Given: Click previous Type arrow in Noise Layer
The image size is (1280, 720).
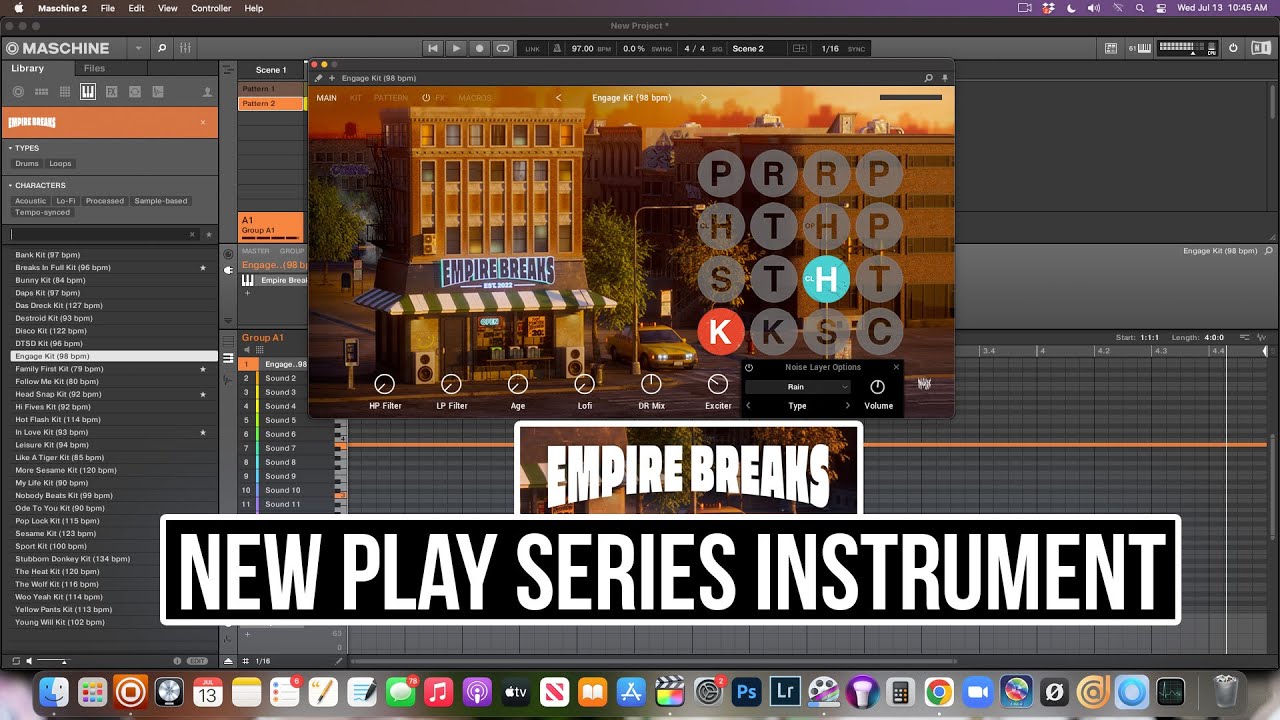Looking at the screenshot, I should tap(748, 406).
